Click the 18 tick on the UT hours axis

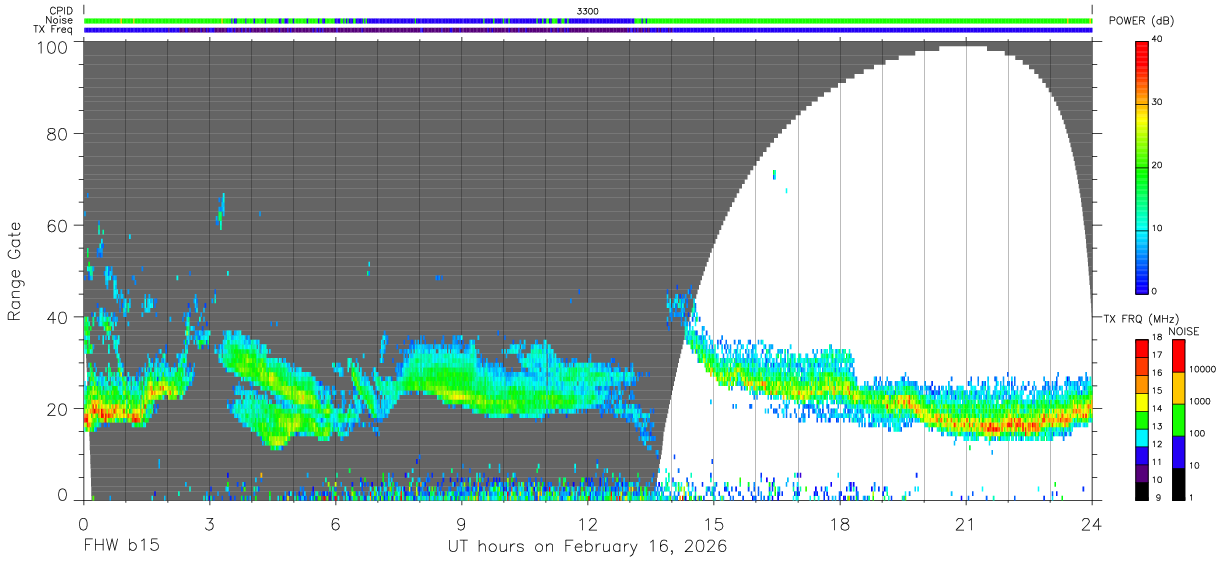click(840, 525)
